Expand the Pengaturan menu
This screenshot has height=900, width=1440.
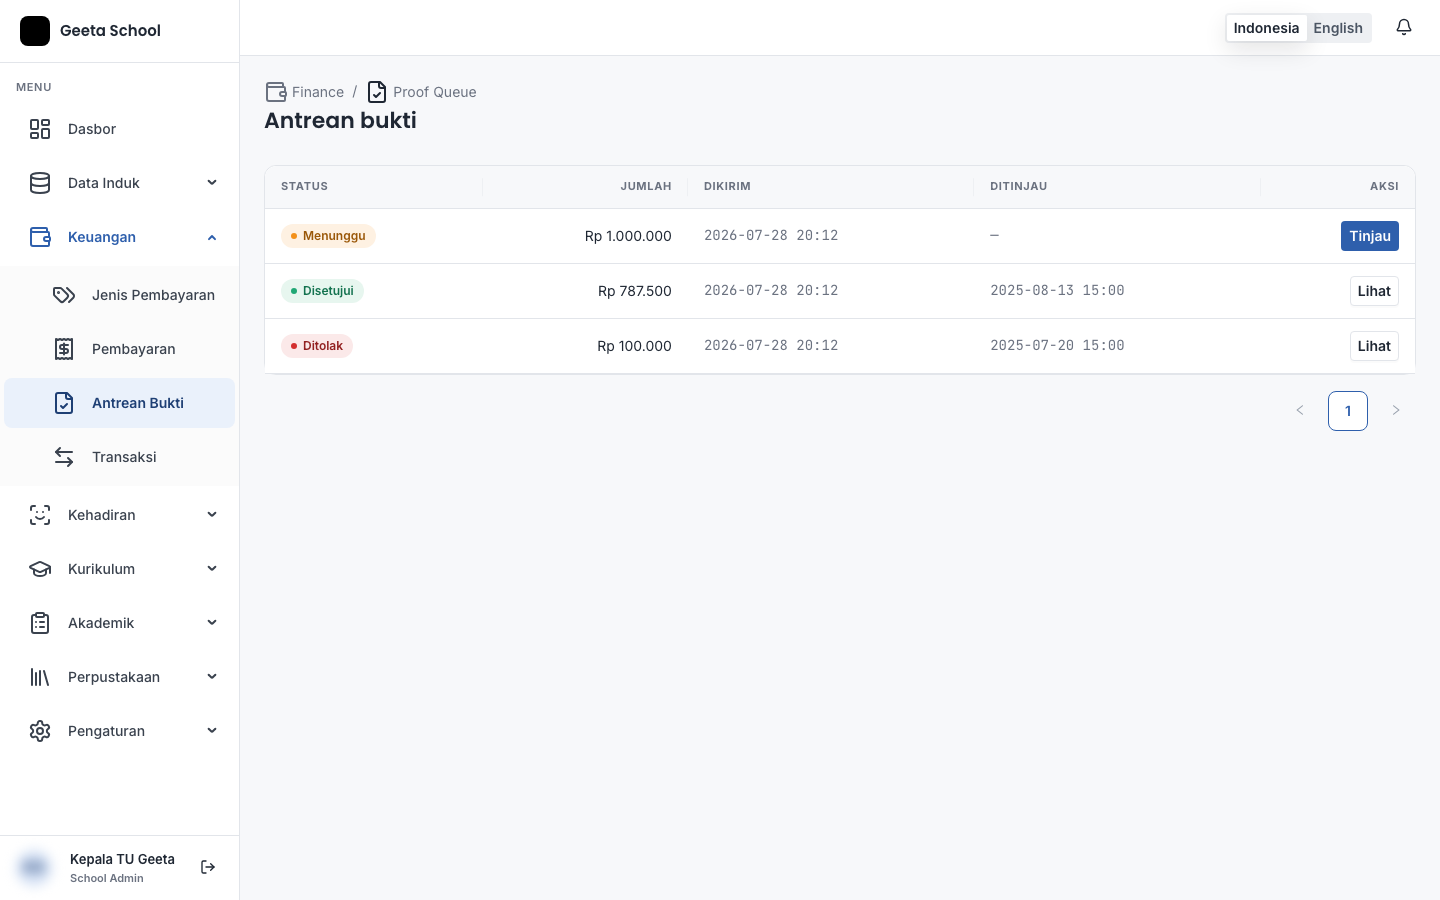point(120,731)
